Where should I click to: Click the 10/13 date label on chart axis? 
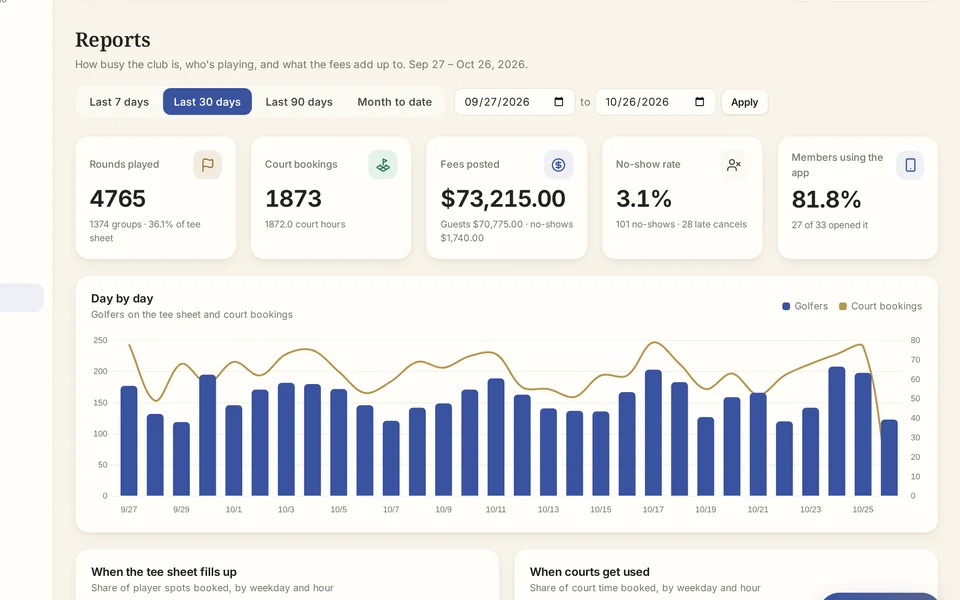point(548,509)
